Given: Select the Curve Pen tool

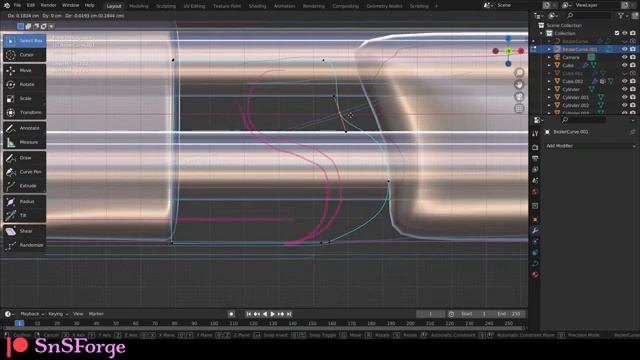Looking at the screenshot, I should tap(24, 172).
